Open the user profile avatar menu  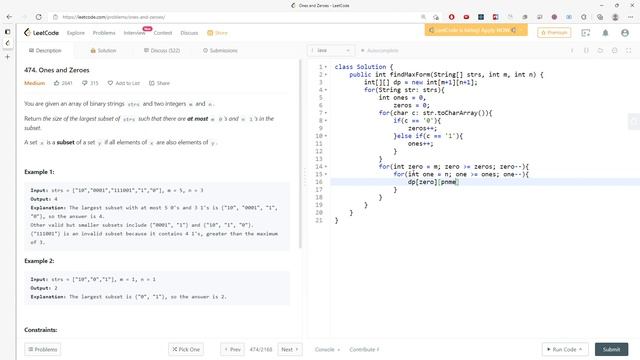tap(624, 33)
